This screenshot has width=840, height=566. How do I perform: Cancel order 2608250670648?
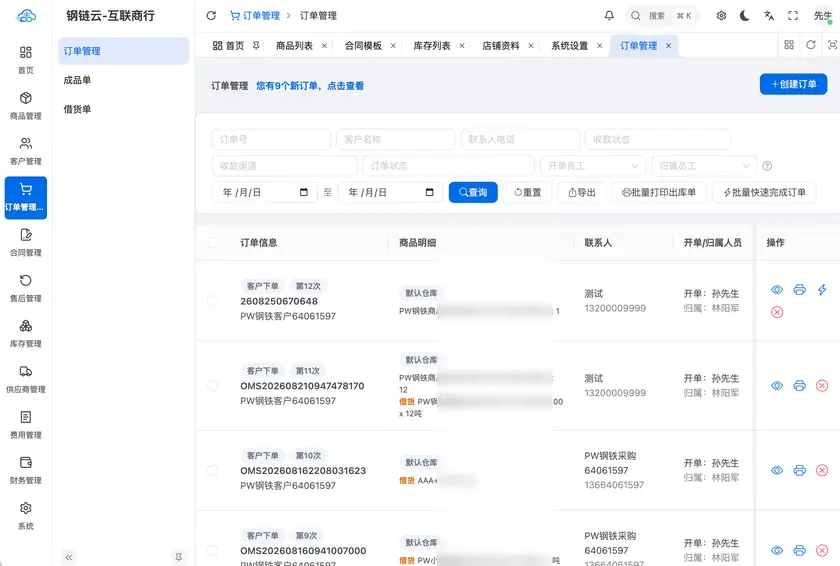coord(777,312)
